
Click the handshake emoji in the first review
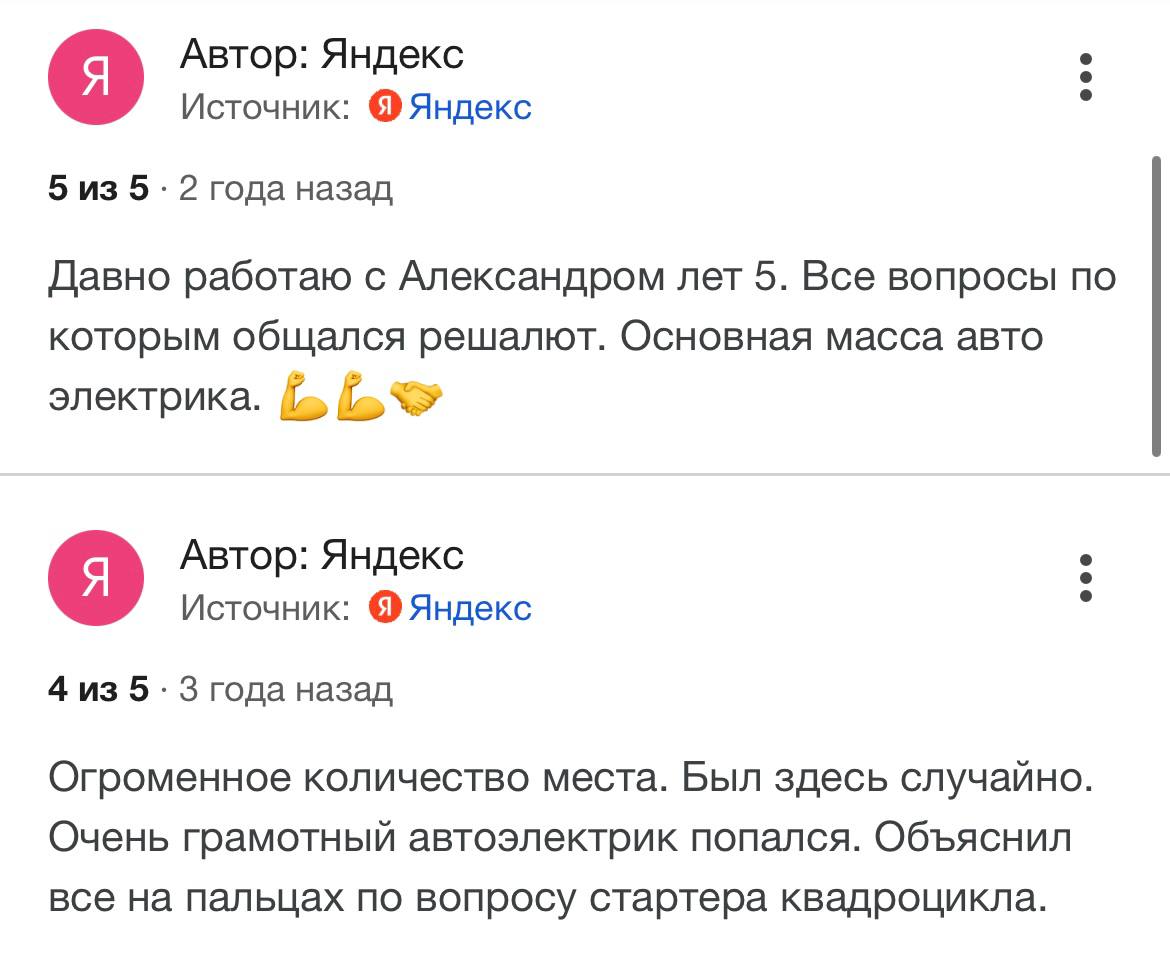point(415,398)
